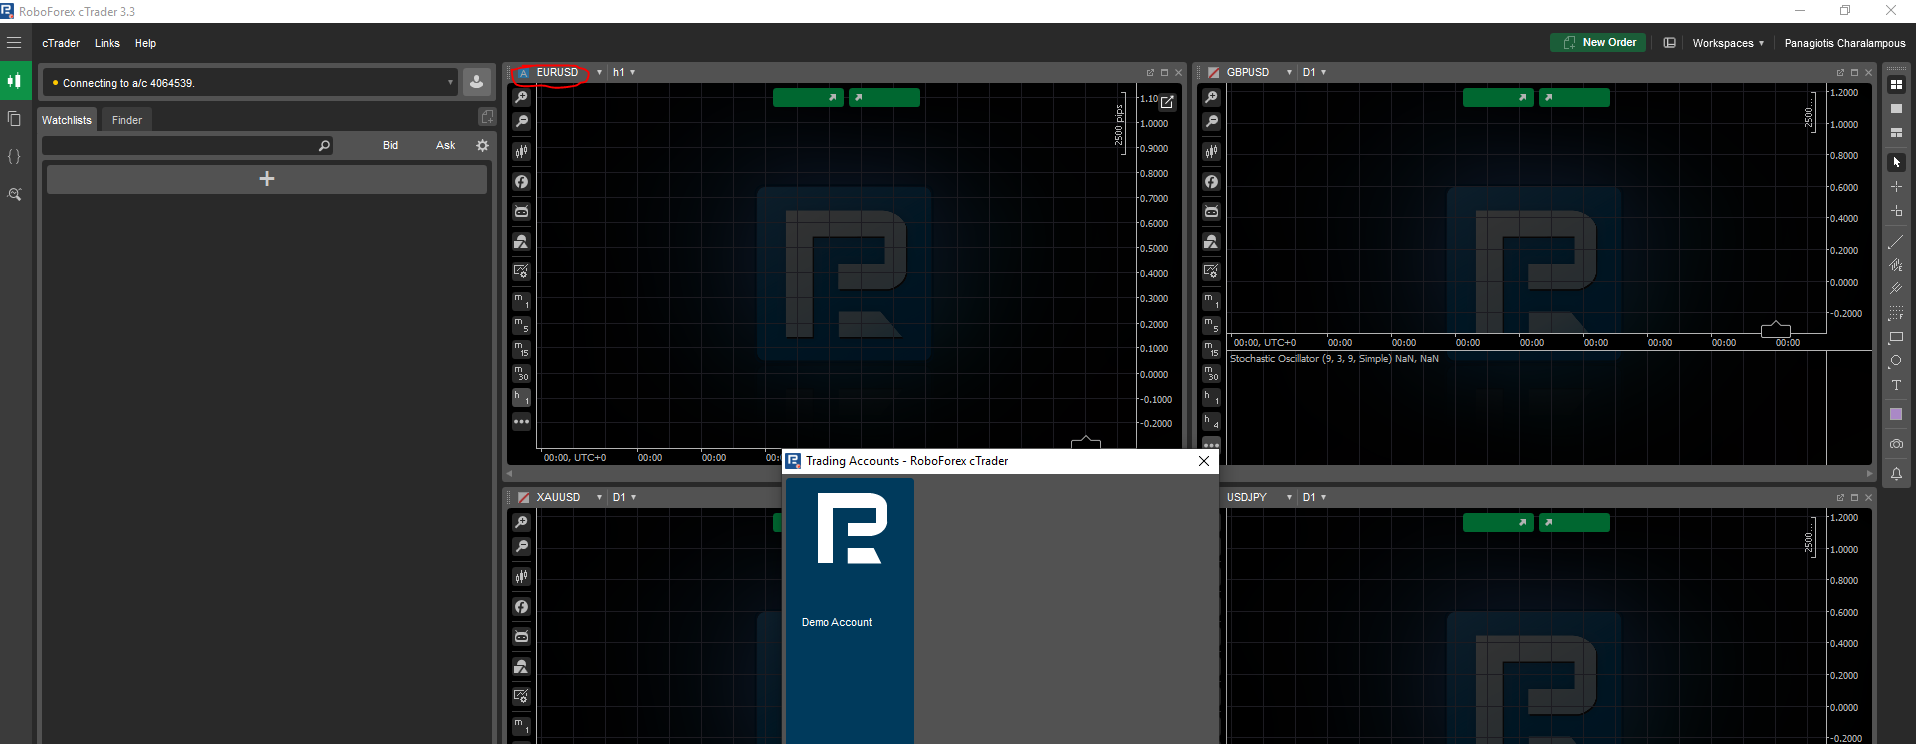Open the Copy section in left sidebar

(x=14, y=119)
